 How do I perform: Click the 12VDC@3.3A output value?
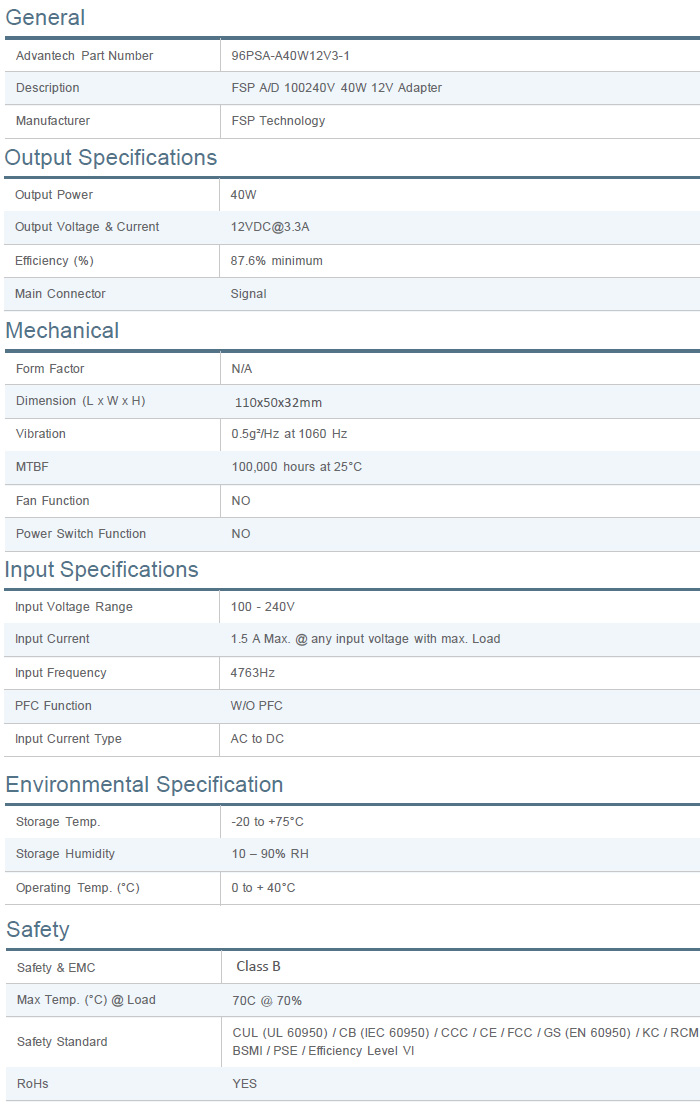270,227
